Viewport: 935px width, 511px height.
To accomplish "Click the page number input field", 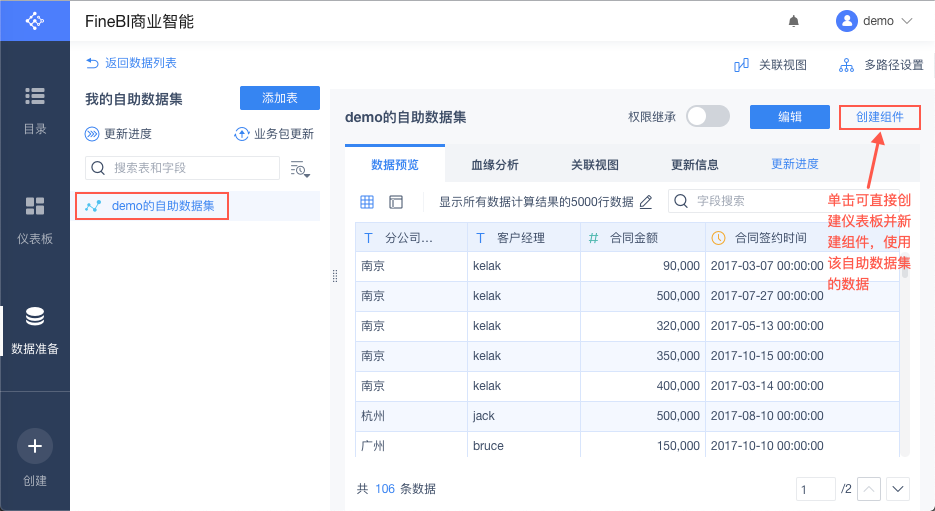I will click(x=815, y=489).
